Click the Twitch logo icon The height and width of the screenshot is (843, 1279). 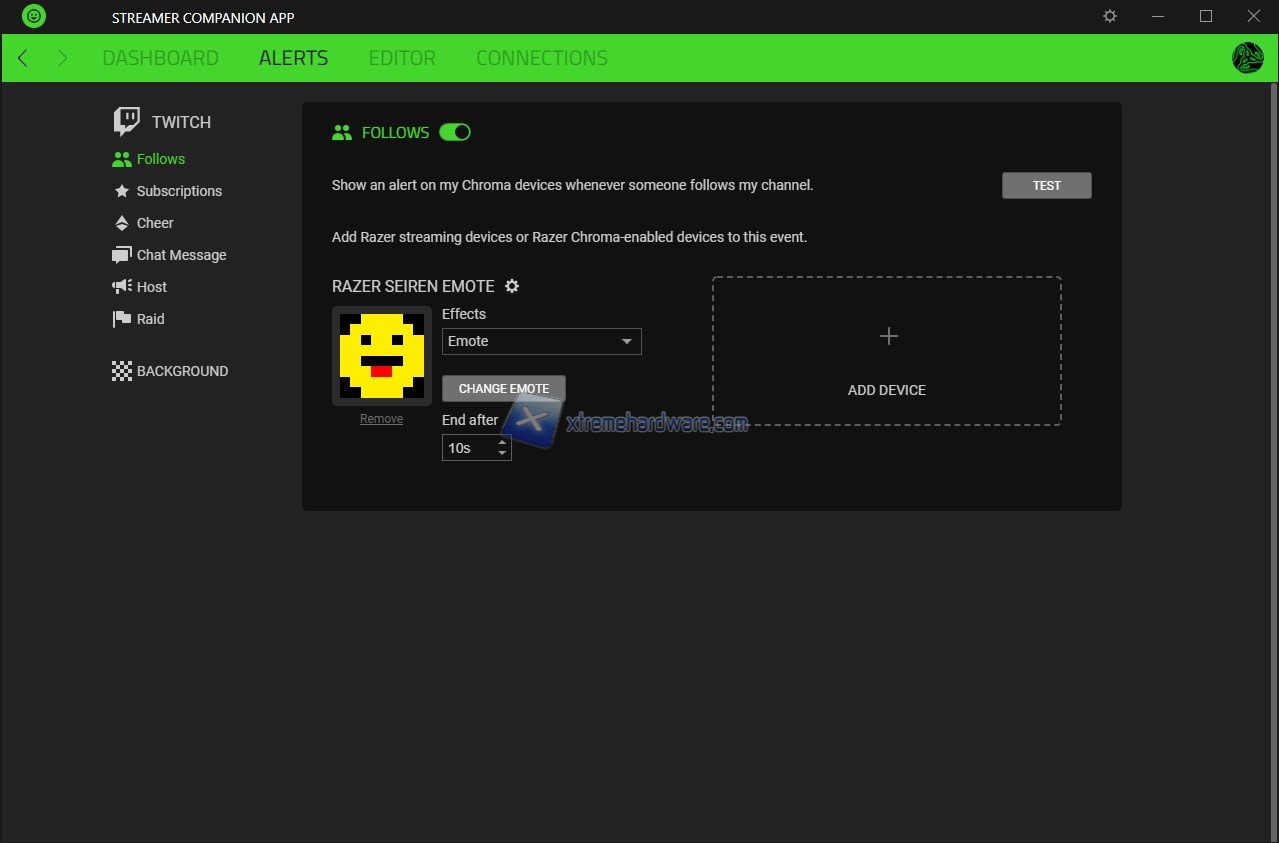click(127, 122)
